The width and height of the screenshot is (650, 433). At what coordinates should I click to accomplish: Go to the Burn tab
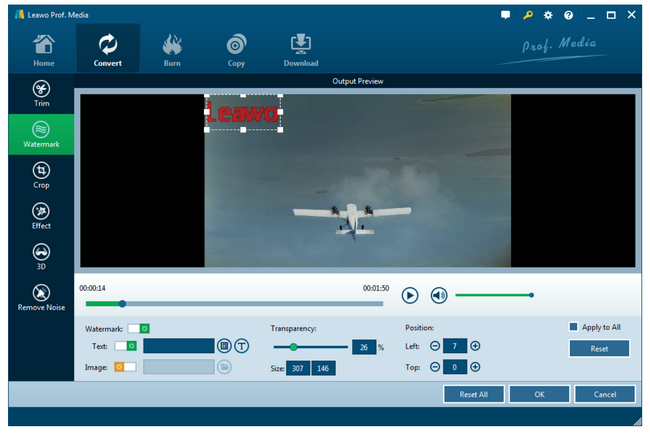[x=171, y=49]
